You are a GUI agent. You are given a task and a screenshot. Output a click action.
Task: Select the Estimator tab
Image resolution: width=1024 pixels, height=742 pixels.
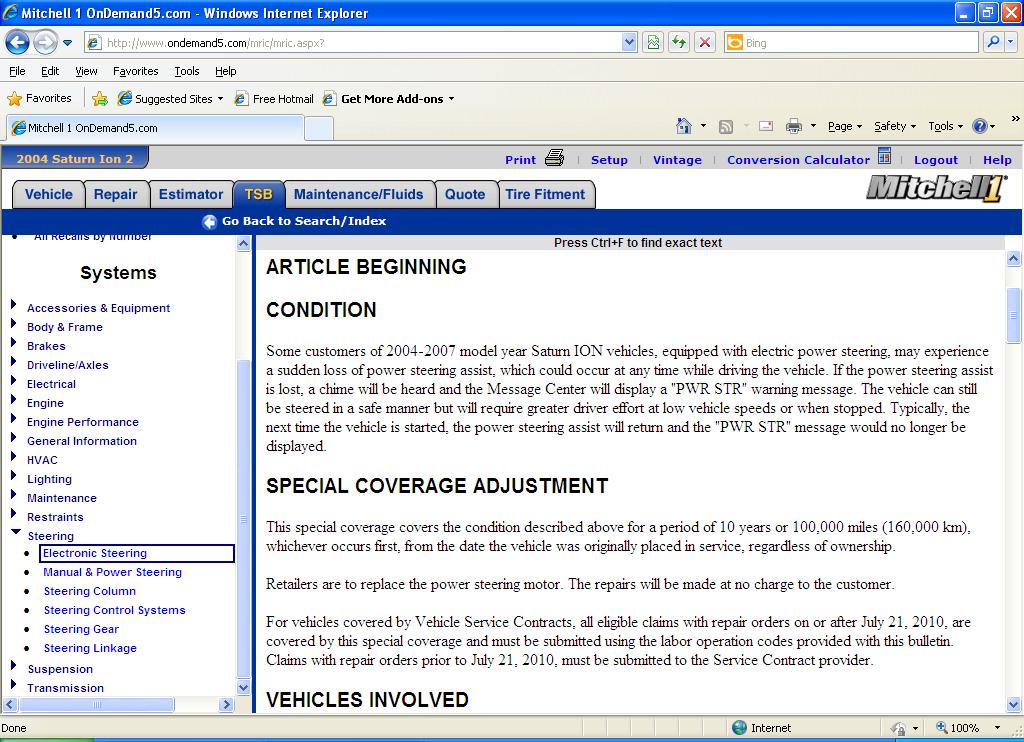pyautogui.click(x=190, y=195)
